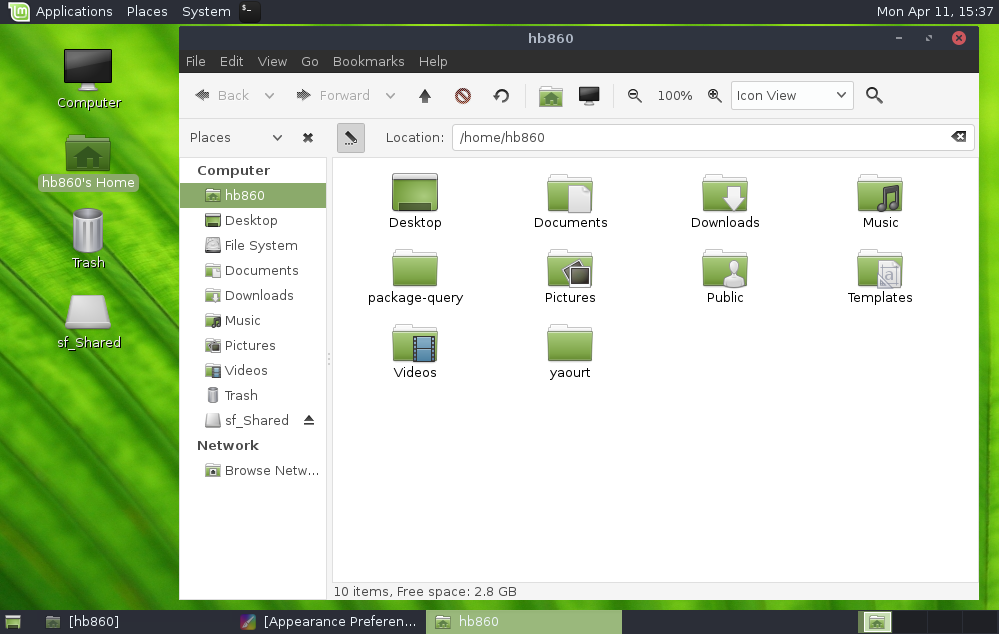This screenshot has height=634, width=999.
Task: Go up one directory level
Action: coord(424,95)
